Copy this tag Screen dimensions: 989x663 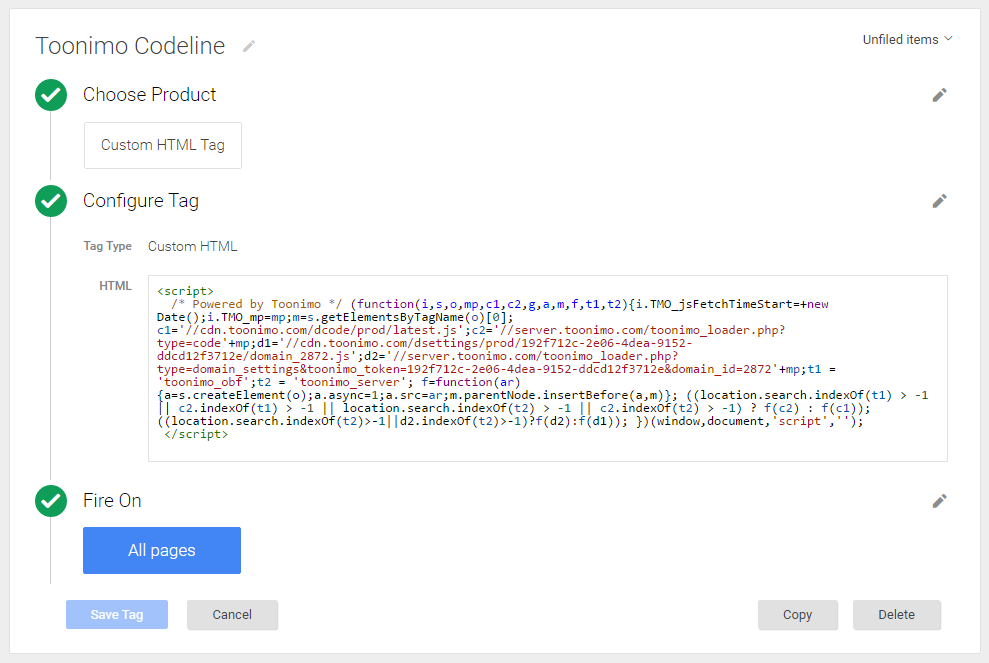[798, 614]
